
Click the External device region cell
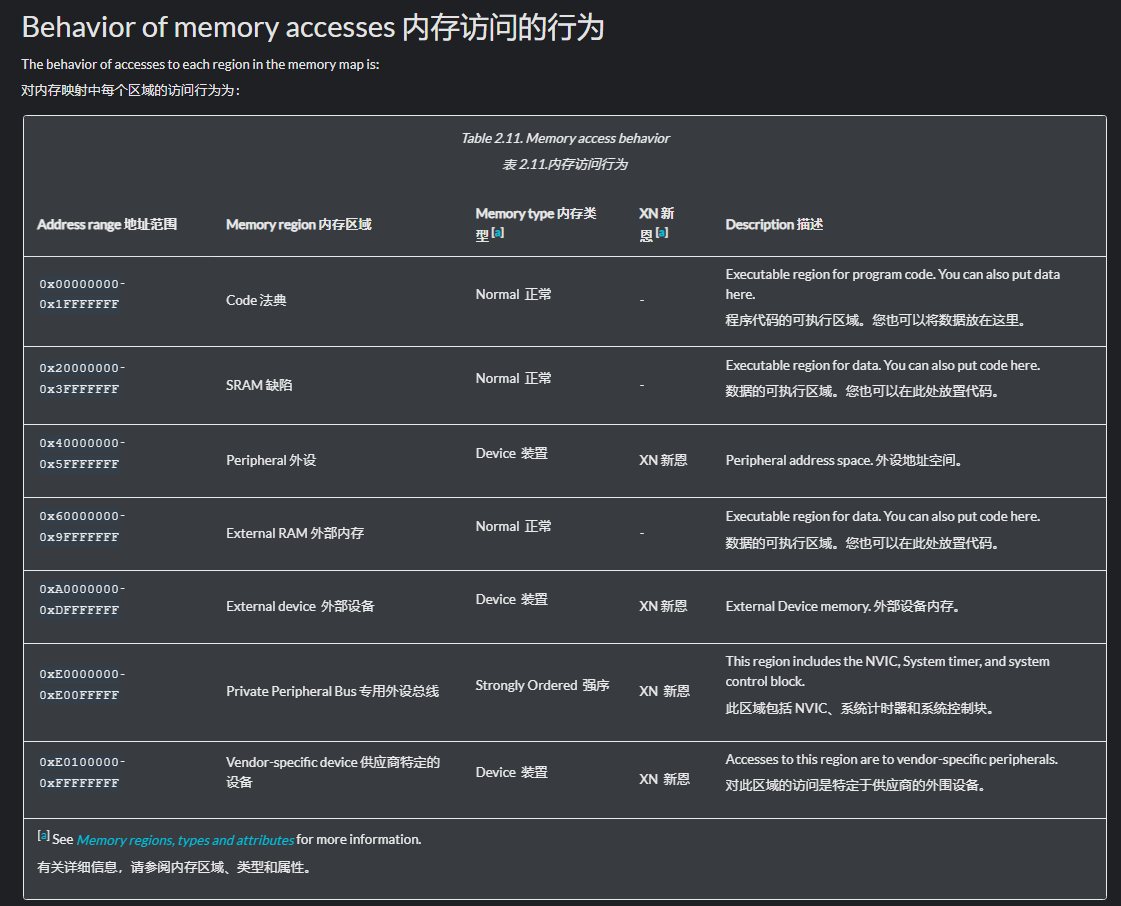tap(300, 607)
